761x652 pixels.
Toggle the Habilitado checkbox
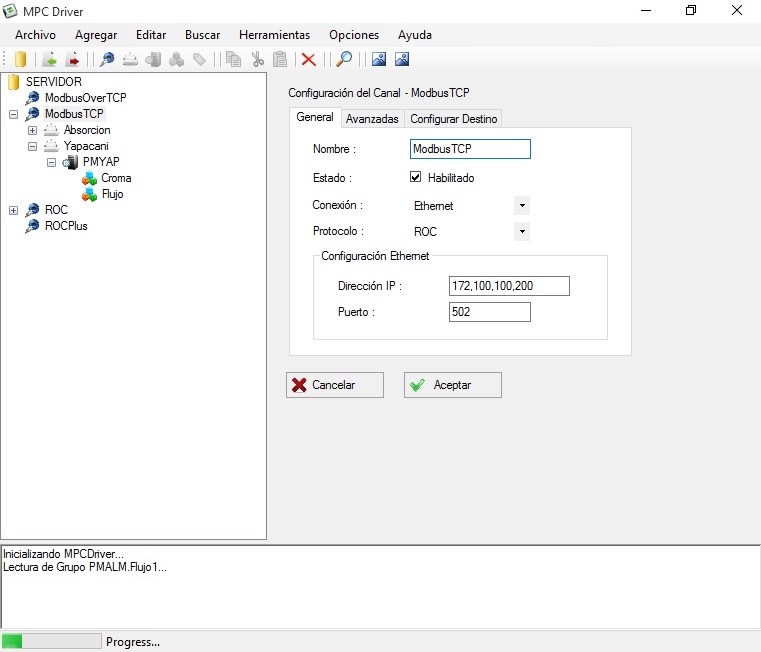click(x=415, y=177)
